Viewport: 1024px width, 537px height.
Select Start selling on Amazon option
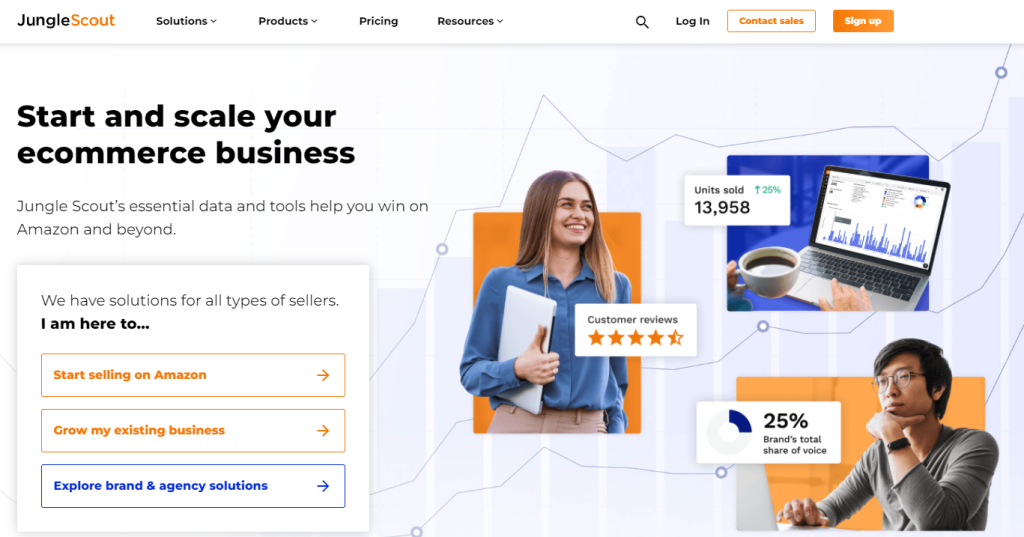pyautogui.click(x=193, y=375)
